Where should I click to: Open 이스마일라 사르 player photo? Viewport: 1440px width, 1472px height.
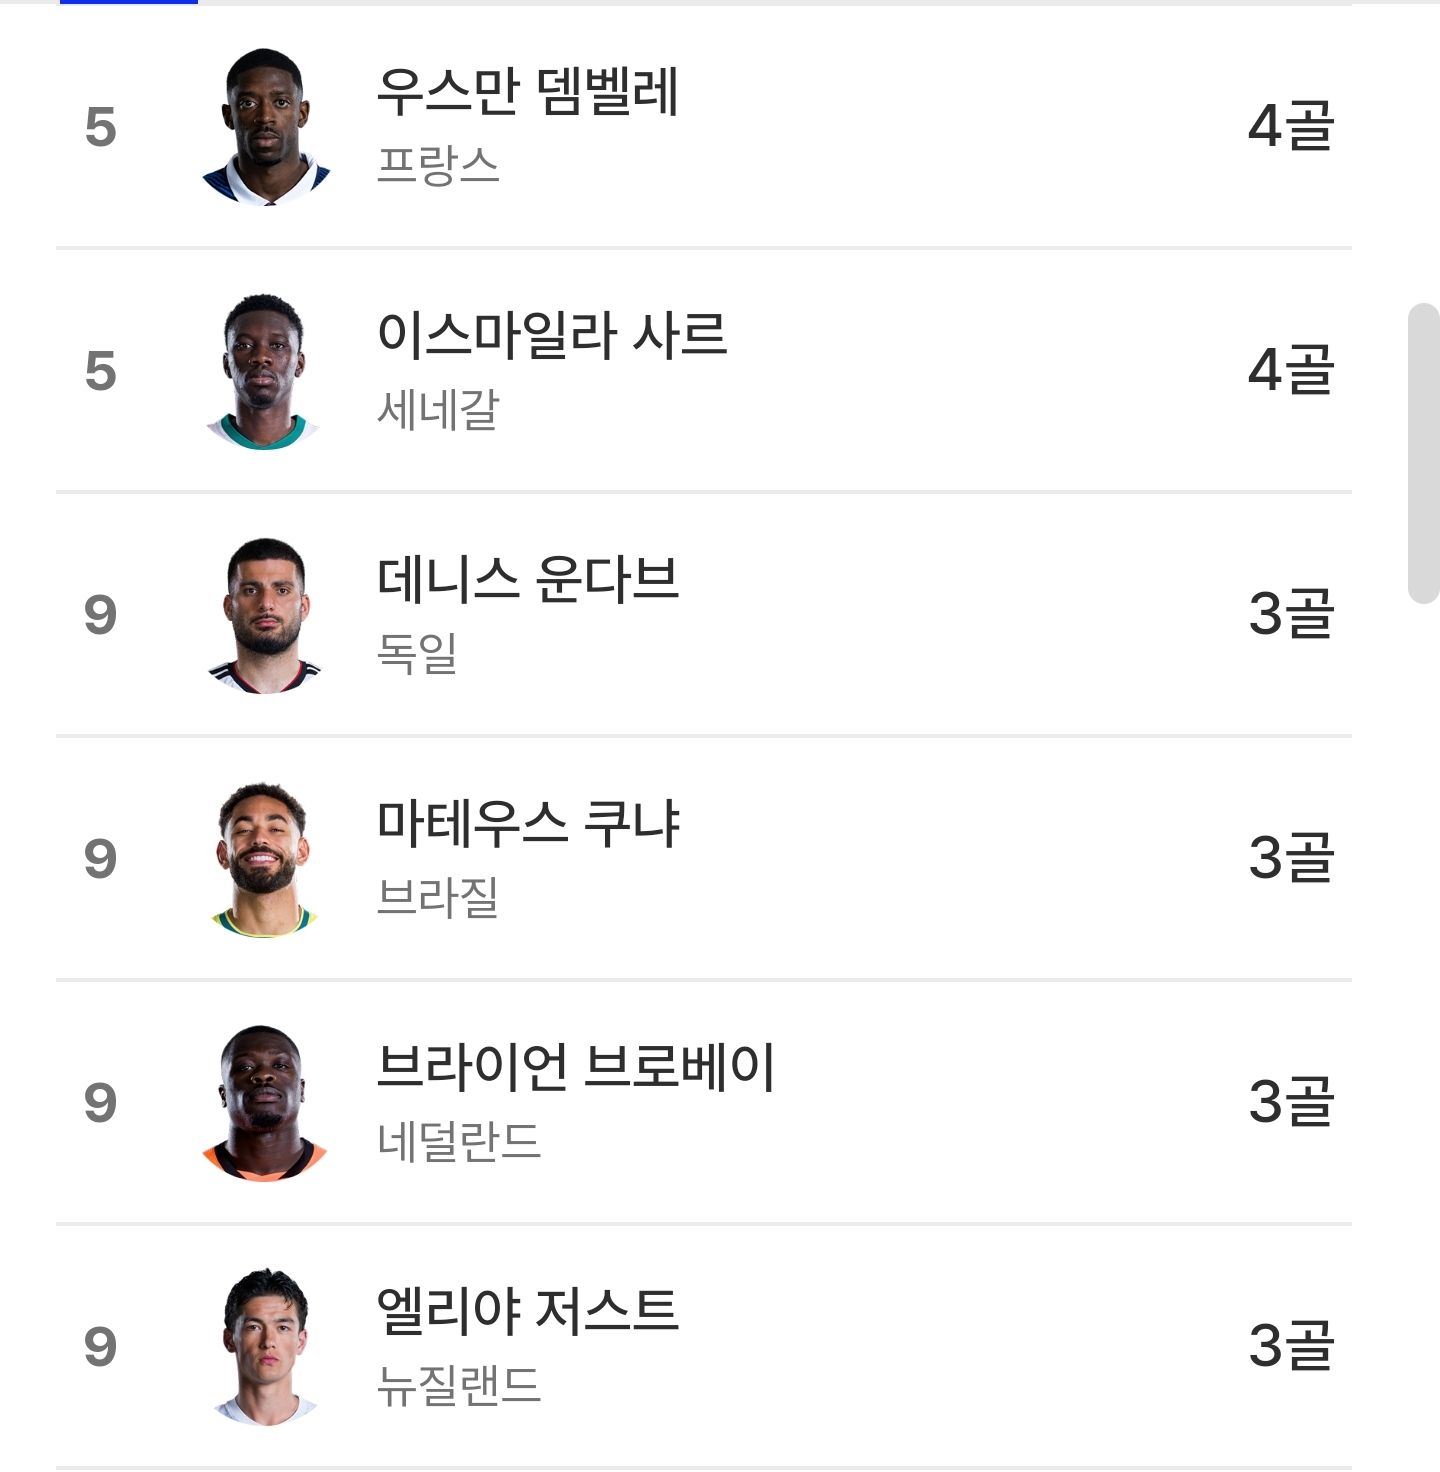(265, 371)
